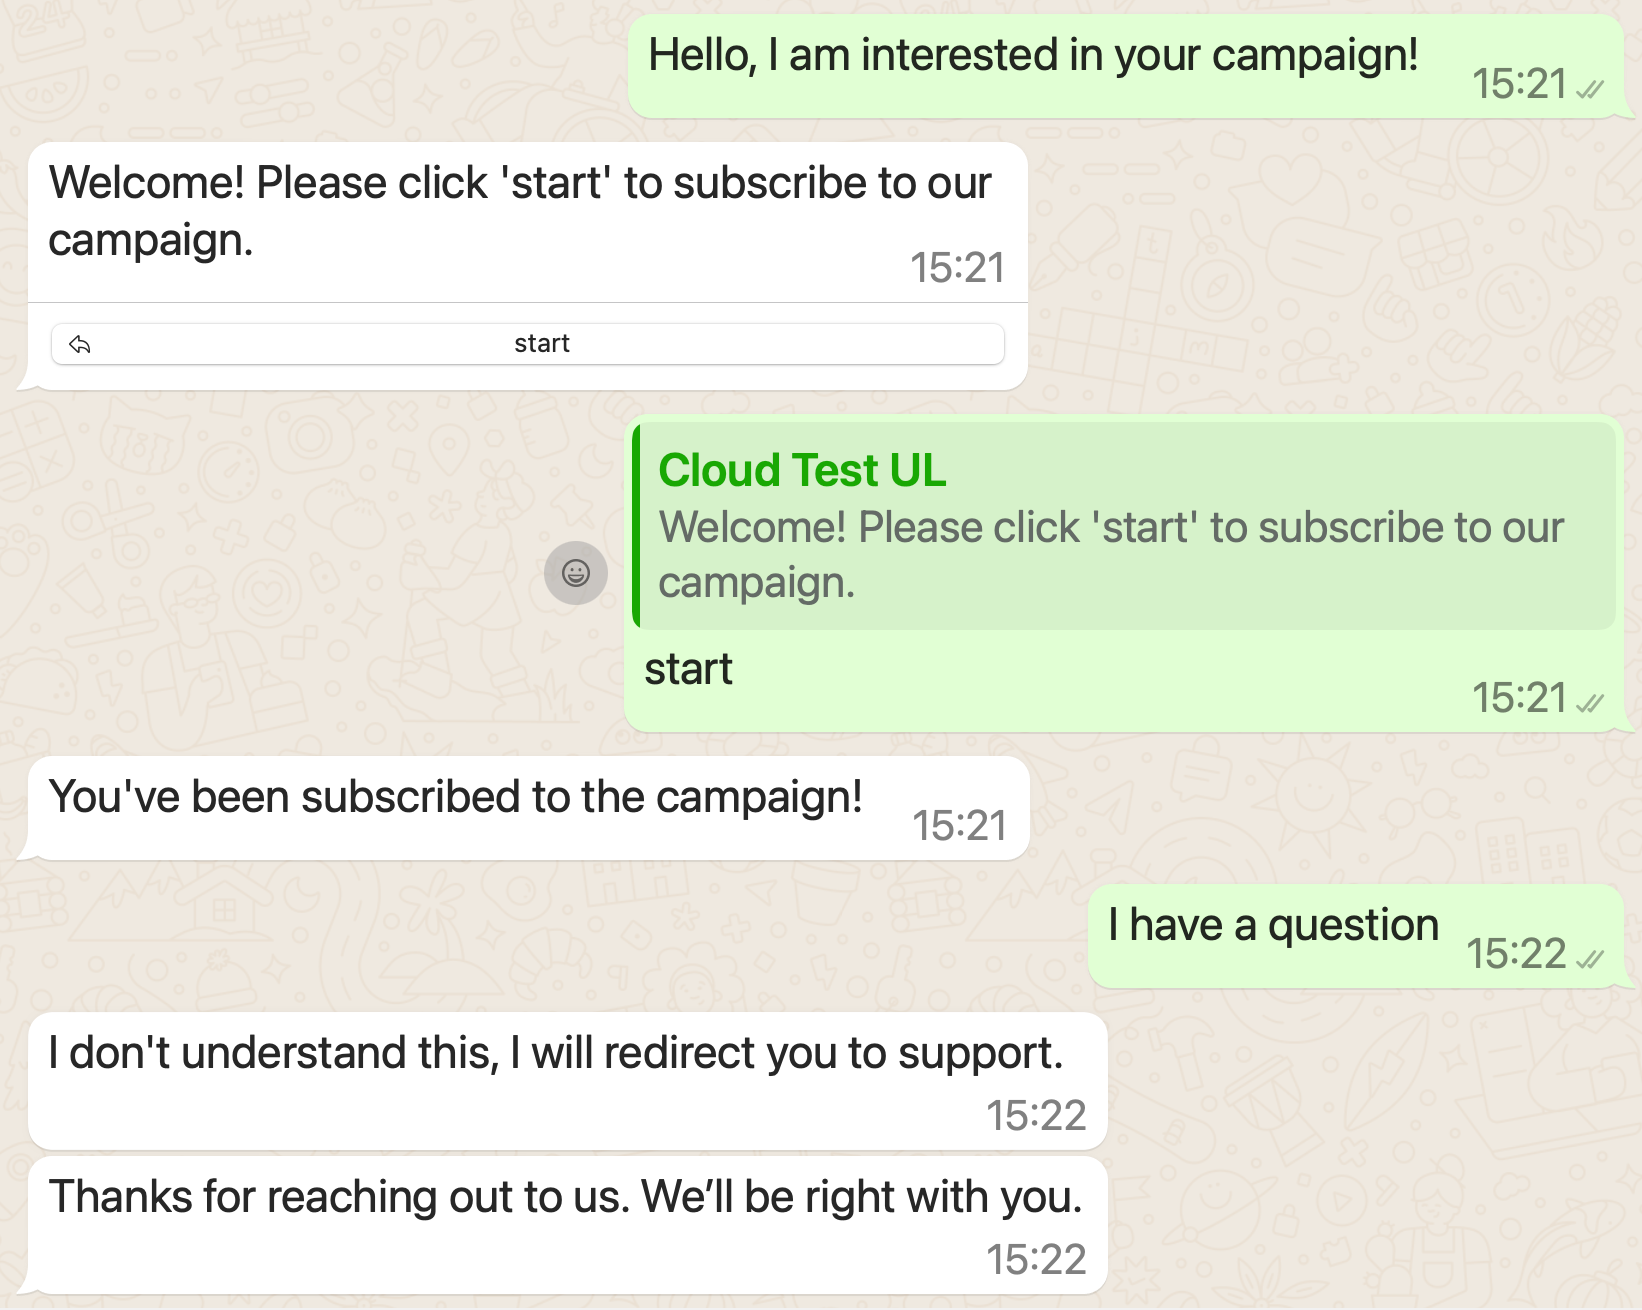
Task: Select the 'Hello, I am interested' message bubble
Action: (x=1126, y=67)
